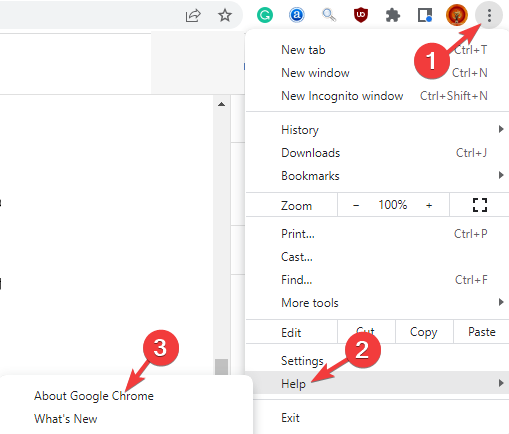Click the vertical scrollbar thumb

(x=221, y=367)
